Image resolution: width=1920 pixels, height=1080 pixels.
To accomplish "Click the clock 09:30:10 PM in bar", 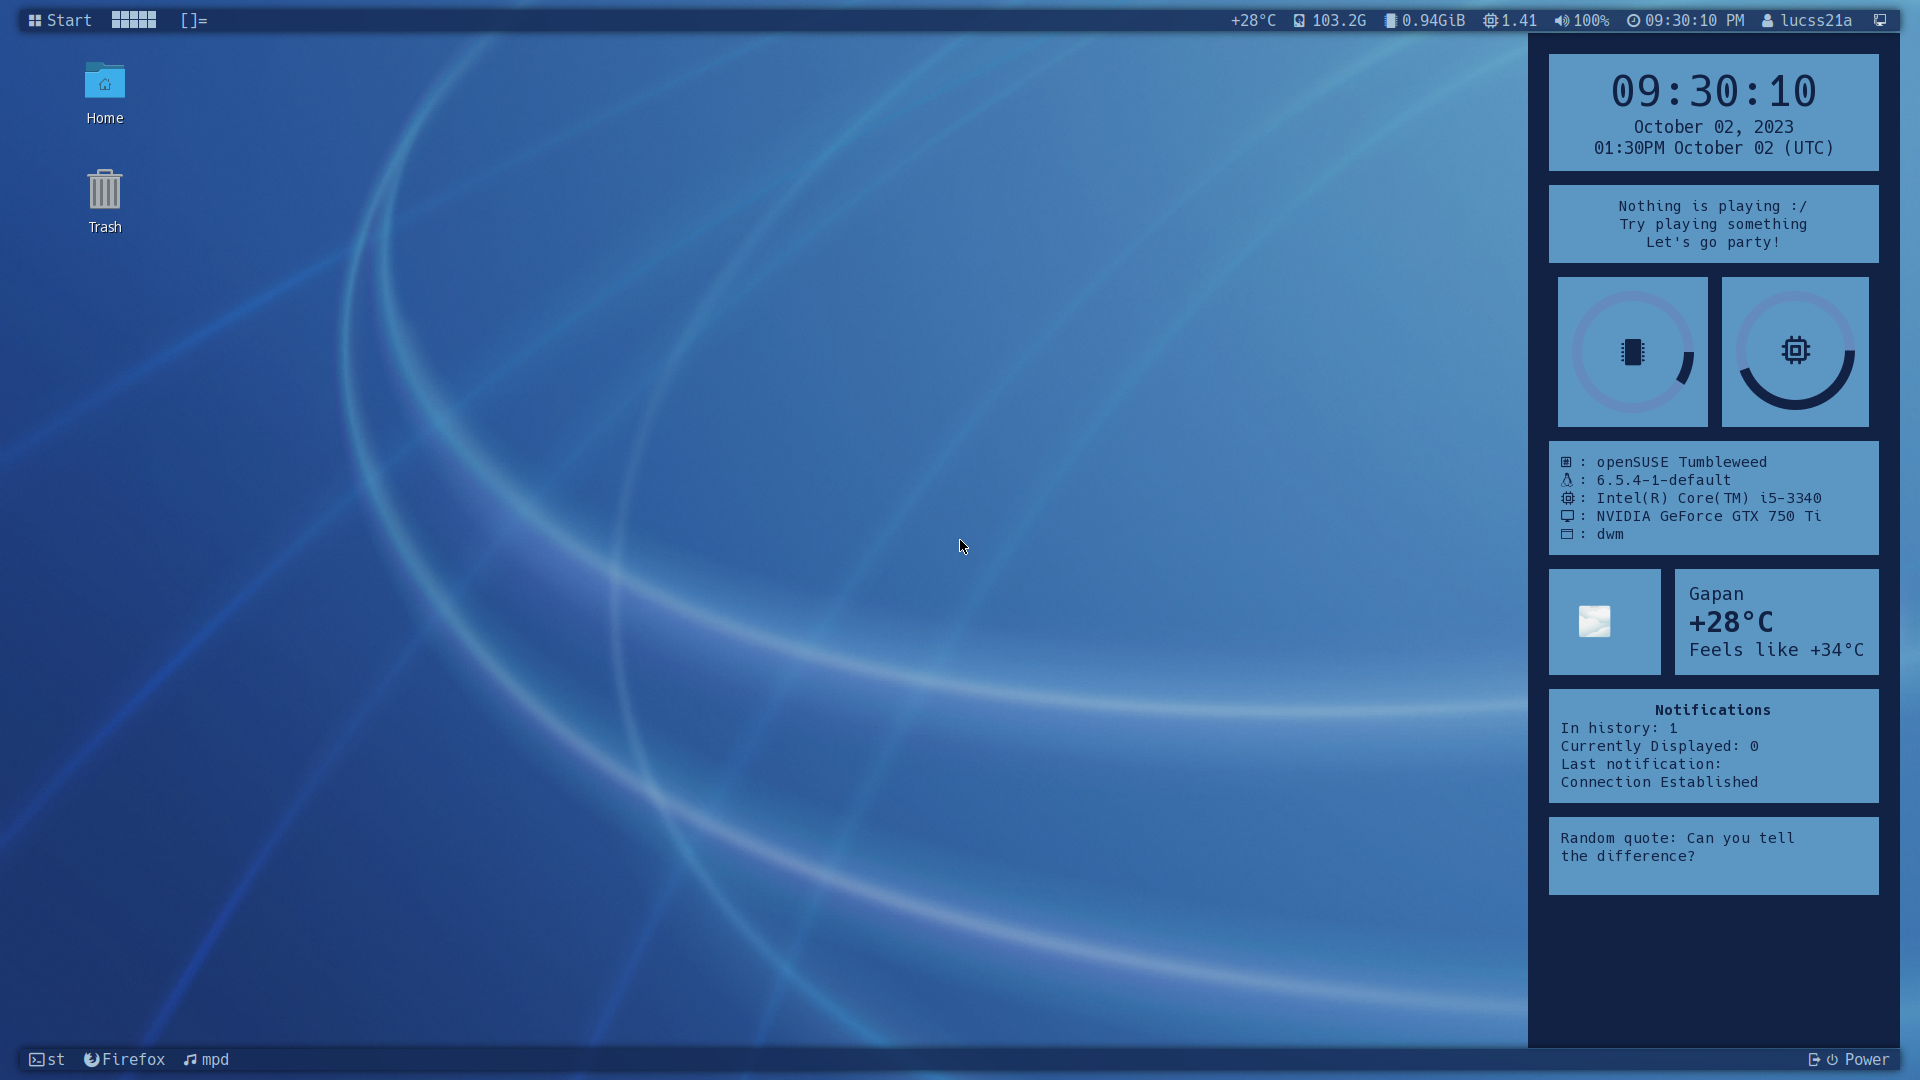I will tap(1685, 20).
